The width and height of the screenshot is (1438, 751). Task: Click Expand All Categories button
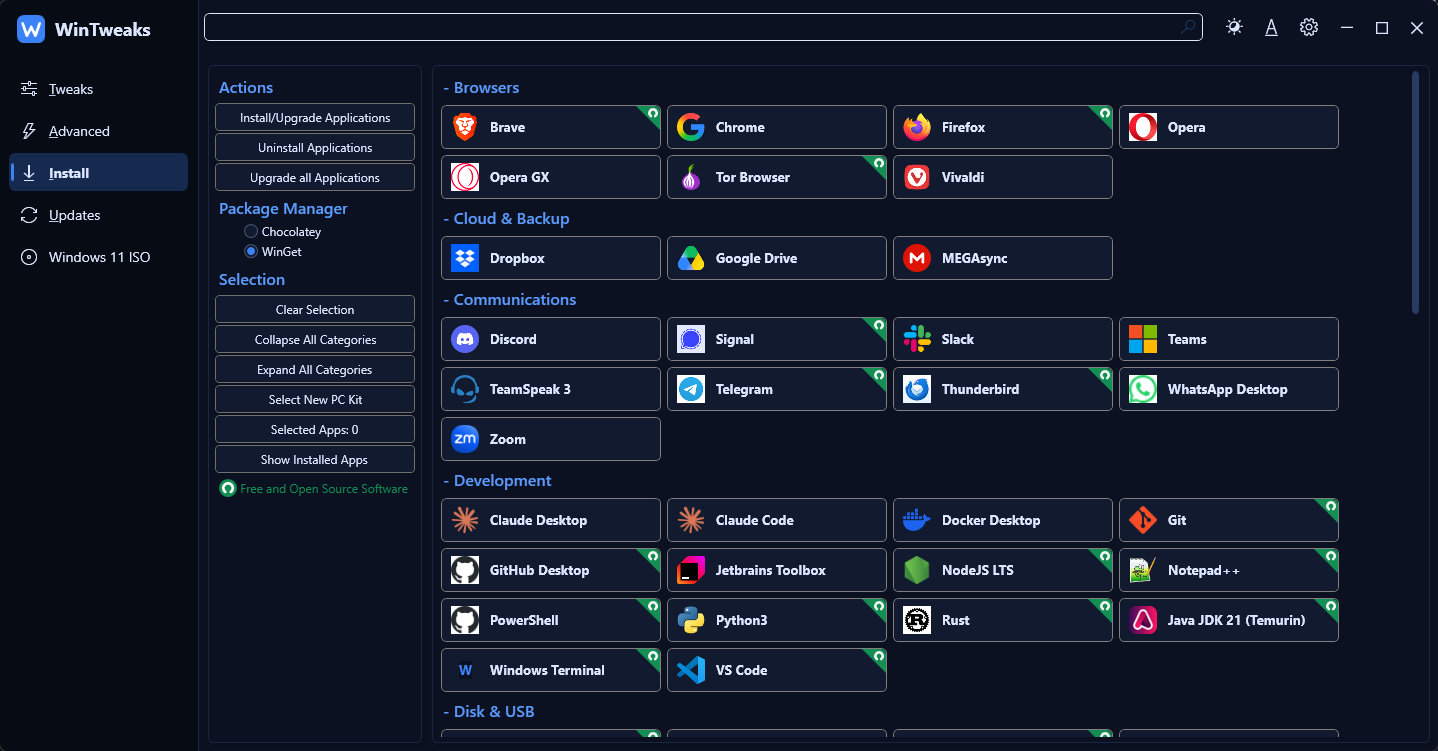pos(315,369)
